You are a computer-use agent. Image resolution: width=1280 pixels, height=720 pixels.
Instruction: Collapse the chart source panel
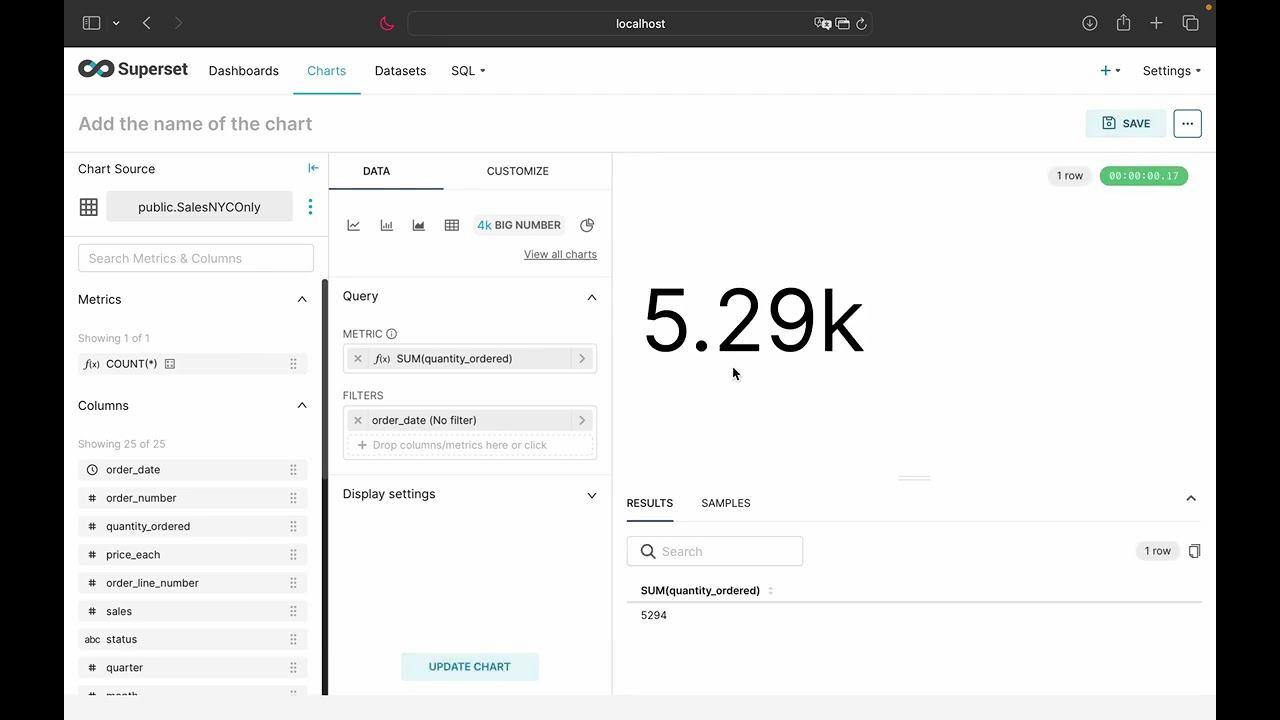pos(313,168)
